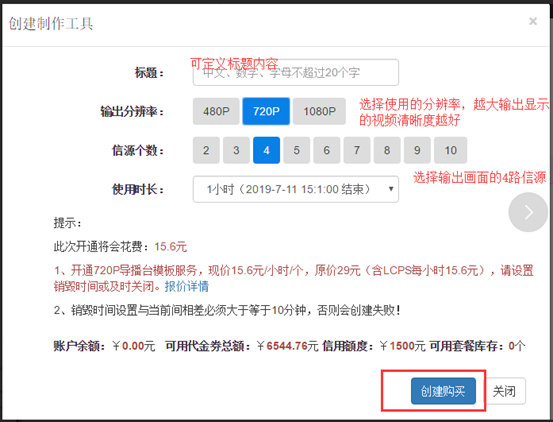Select 720P output resolution
Viewport: 553px width, 422px height.
[266, 111]
